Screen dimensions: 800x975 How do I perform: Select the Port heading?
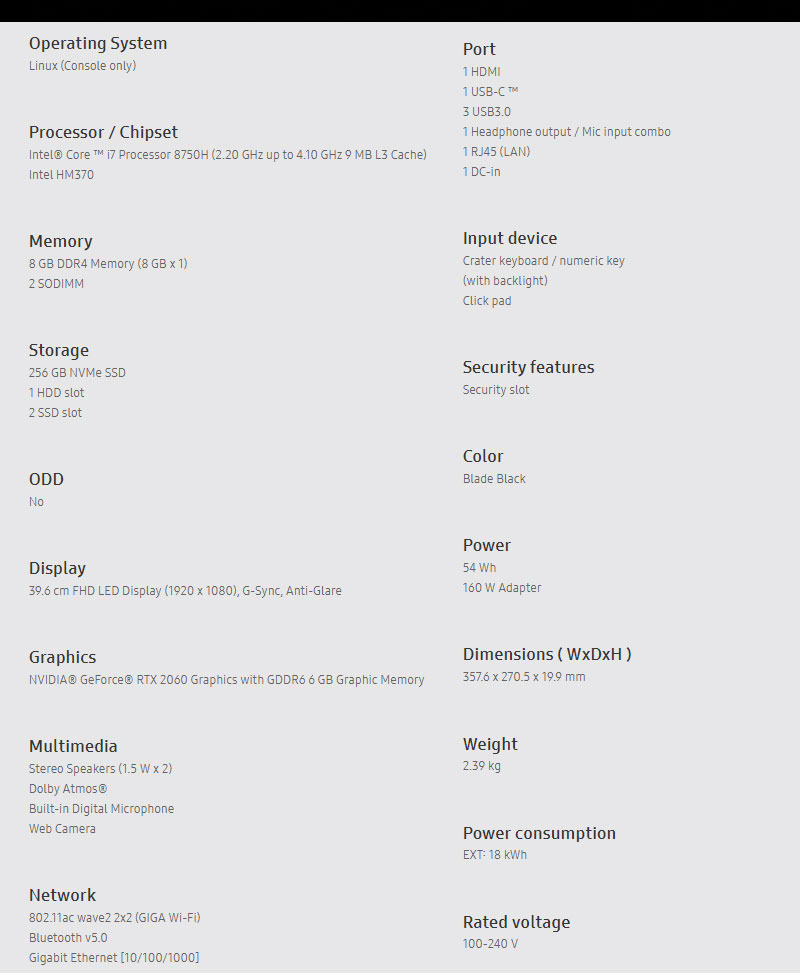tap(479, 49)
